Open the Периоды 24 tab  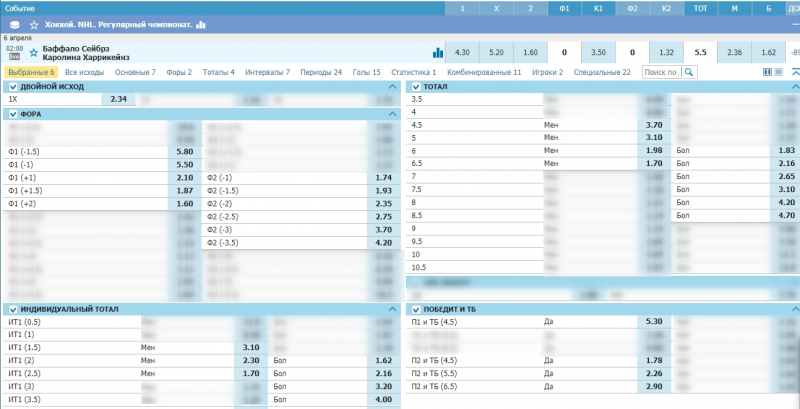(321, 73)
